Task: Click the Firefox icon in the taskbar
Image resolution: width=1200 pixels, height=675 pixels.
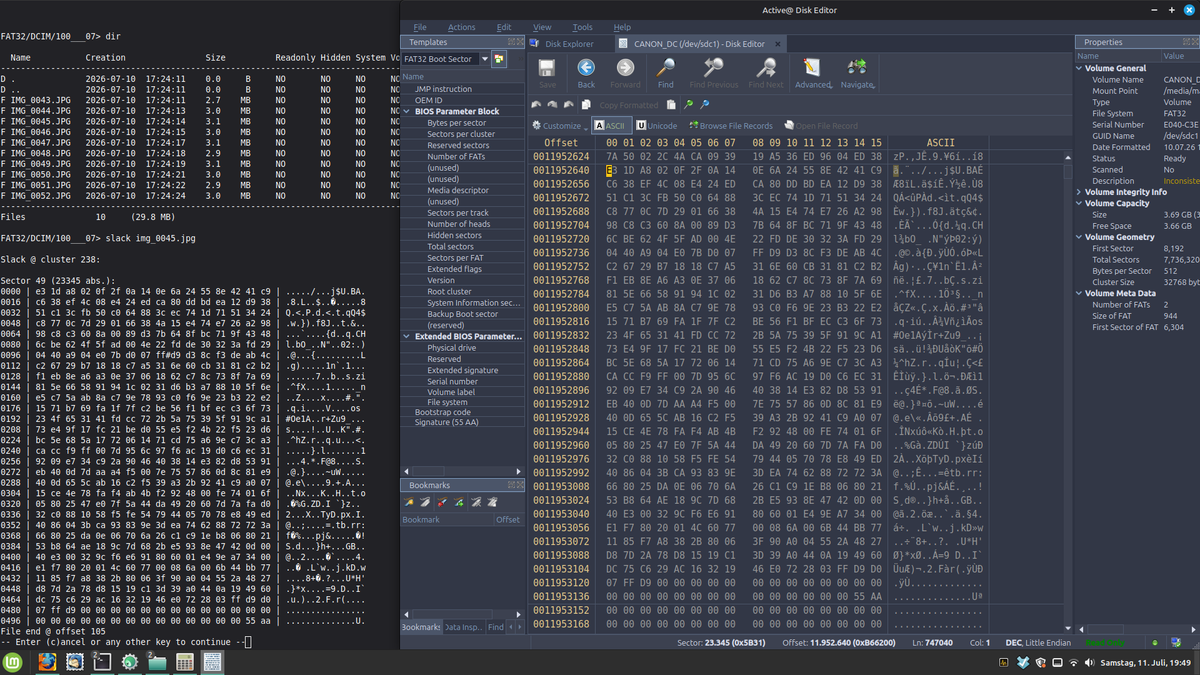Action: (47, 662)
